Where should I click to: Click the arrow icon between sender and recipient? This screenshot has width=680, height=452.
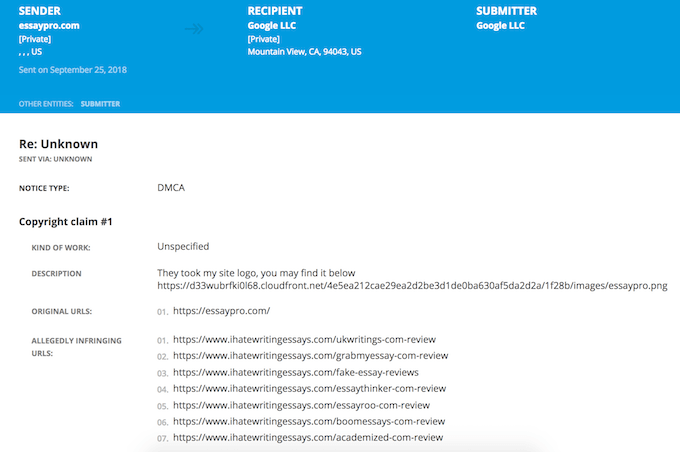tap(194, 29)
